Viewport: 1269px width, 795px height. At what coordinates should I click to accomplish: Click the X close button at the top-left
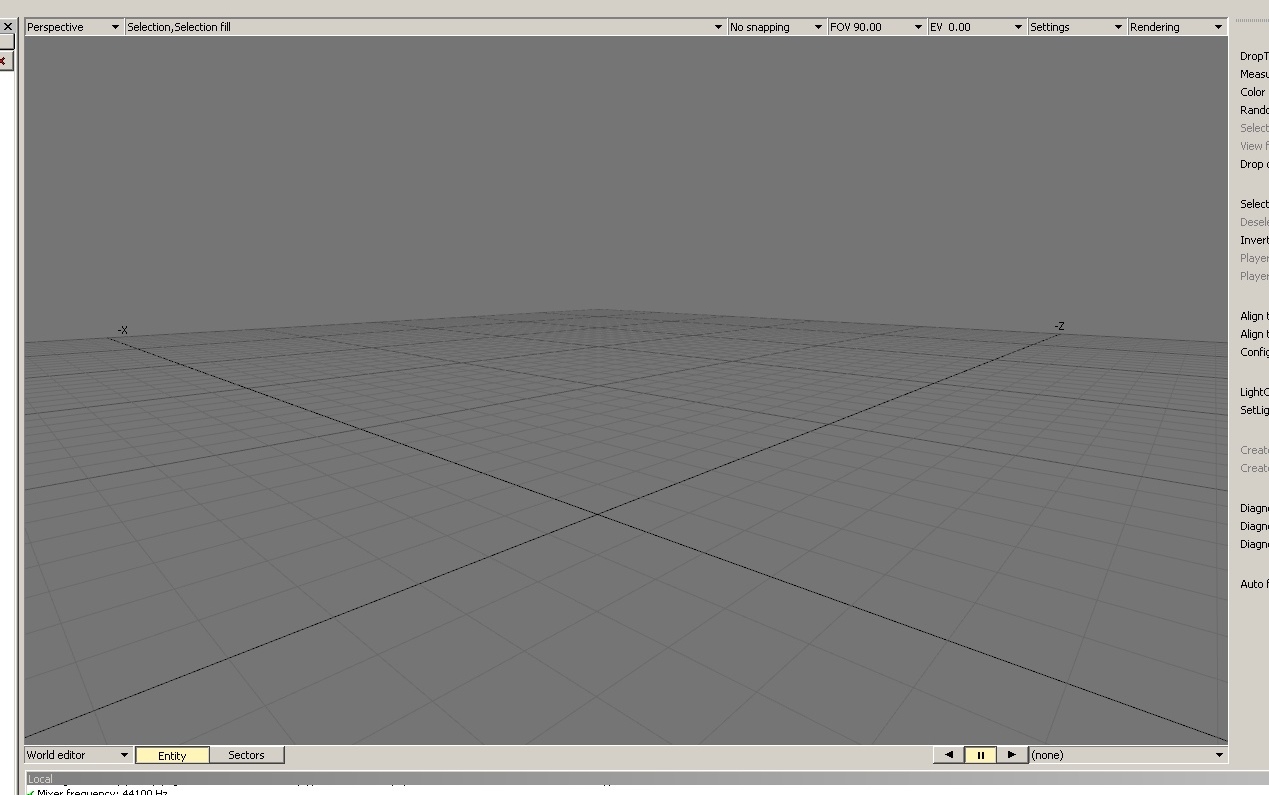(7, 27)
